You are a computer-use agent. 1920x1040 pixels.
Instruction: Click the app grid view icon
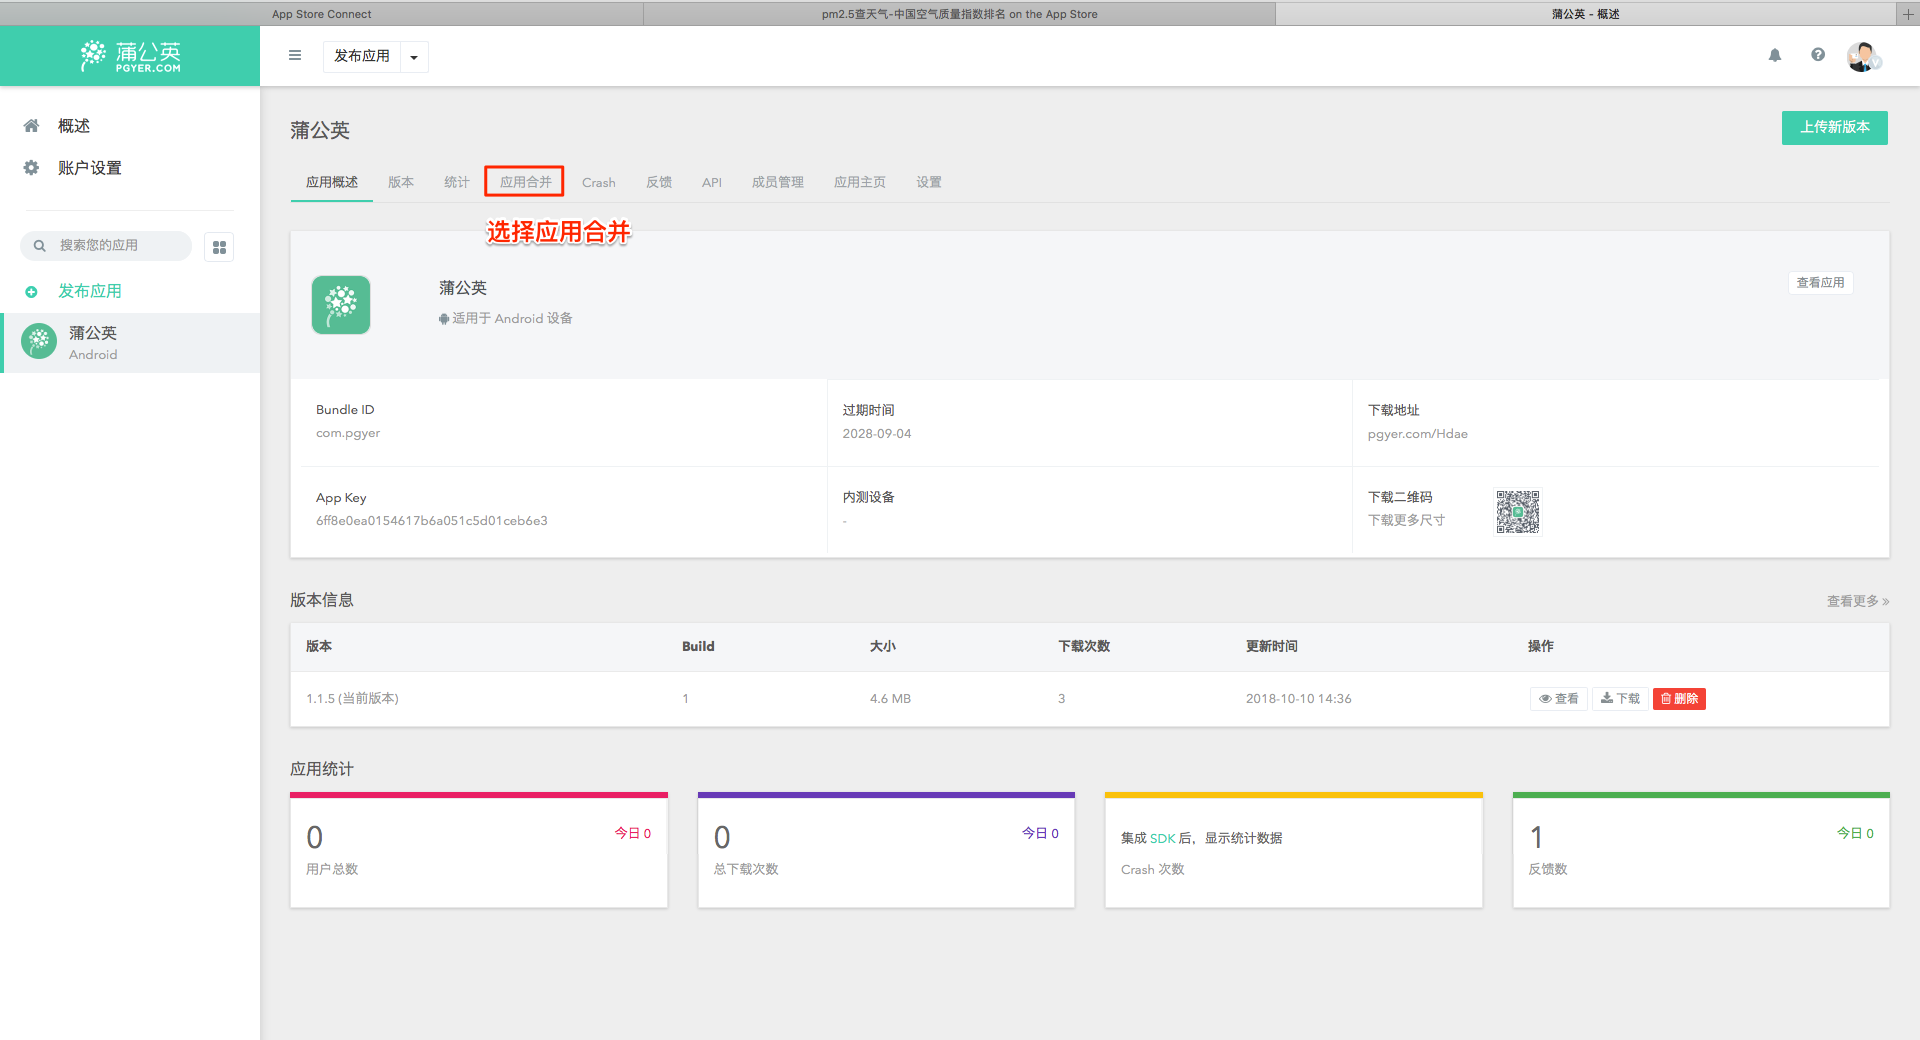coord(219,247)
